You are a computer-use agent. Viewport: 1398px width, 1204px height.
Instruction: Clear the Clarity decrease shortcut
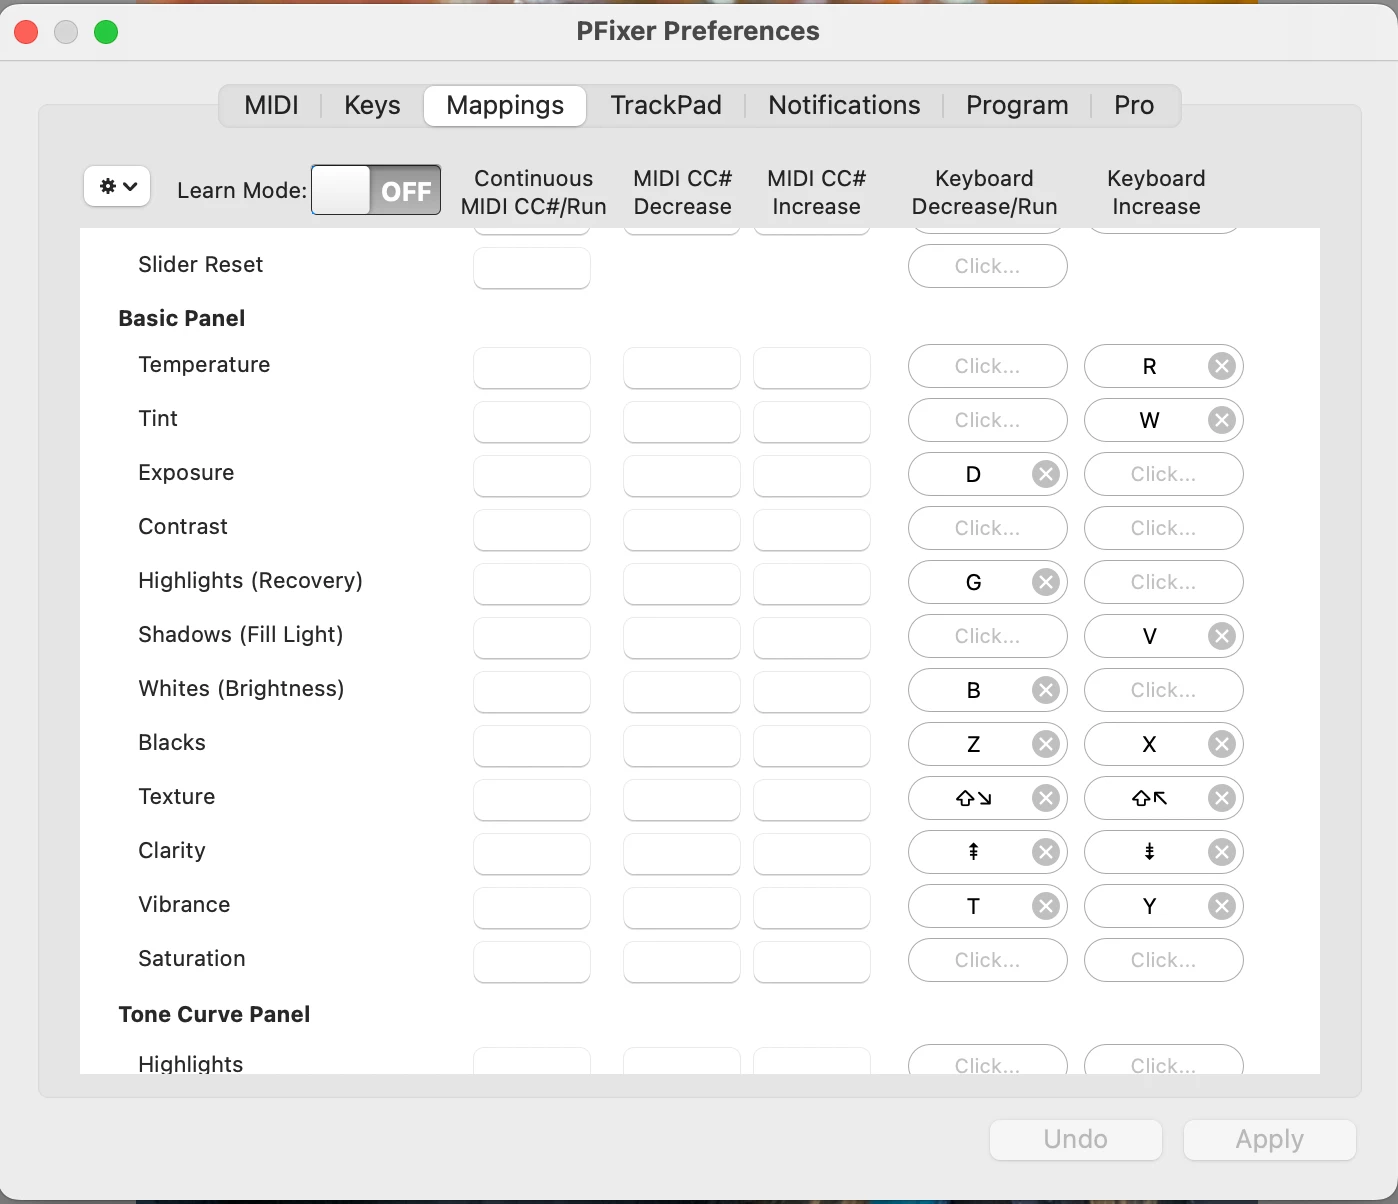click(x=1045, y=852)
